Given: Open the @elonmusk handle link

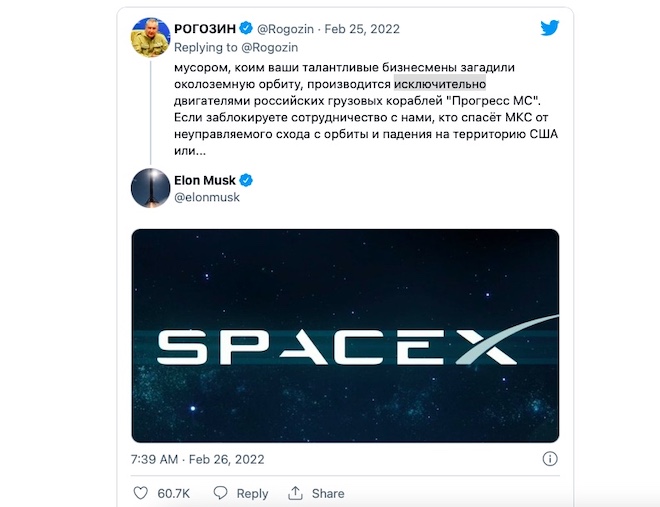Looking at the screenshot, I should [x=207, y=198].
